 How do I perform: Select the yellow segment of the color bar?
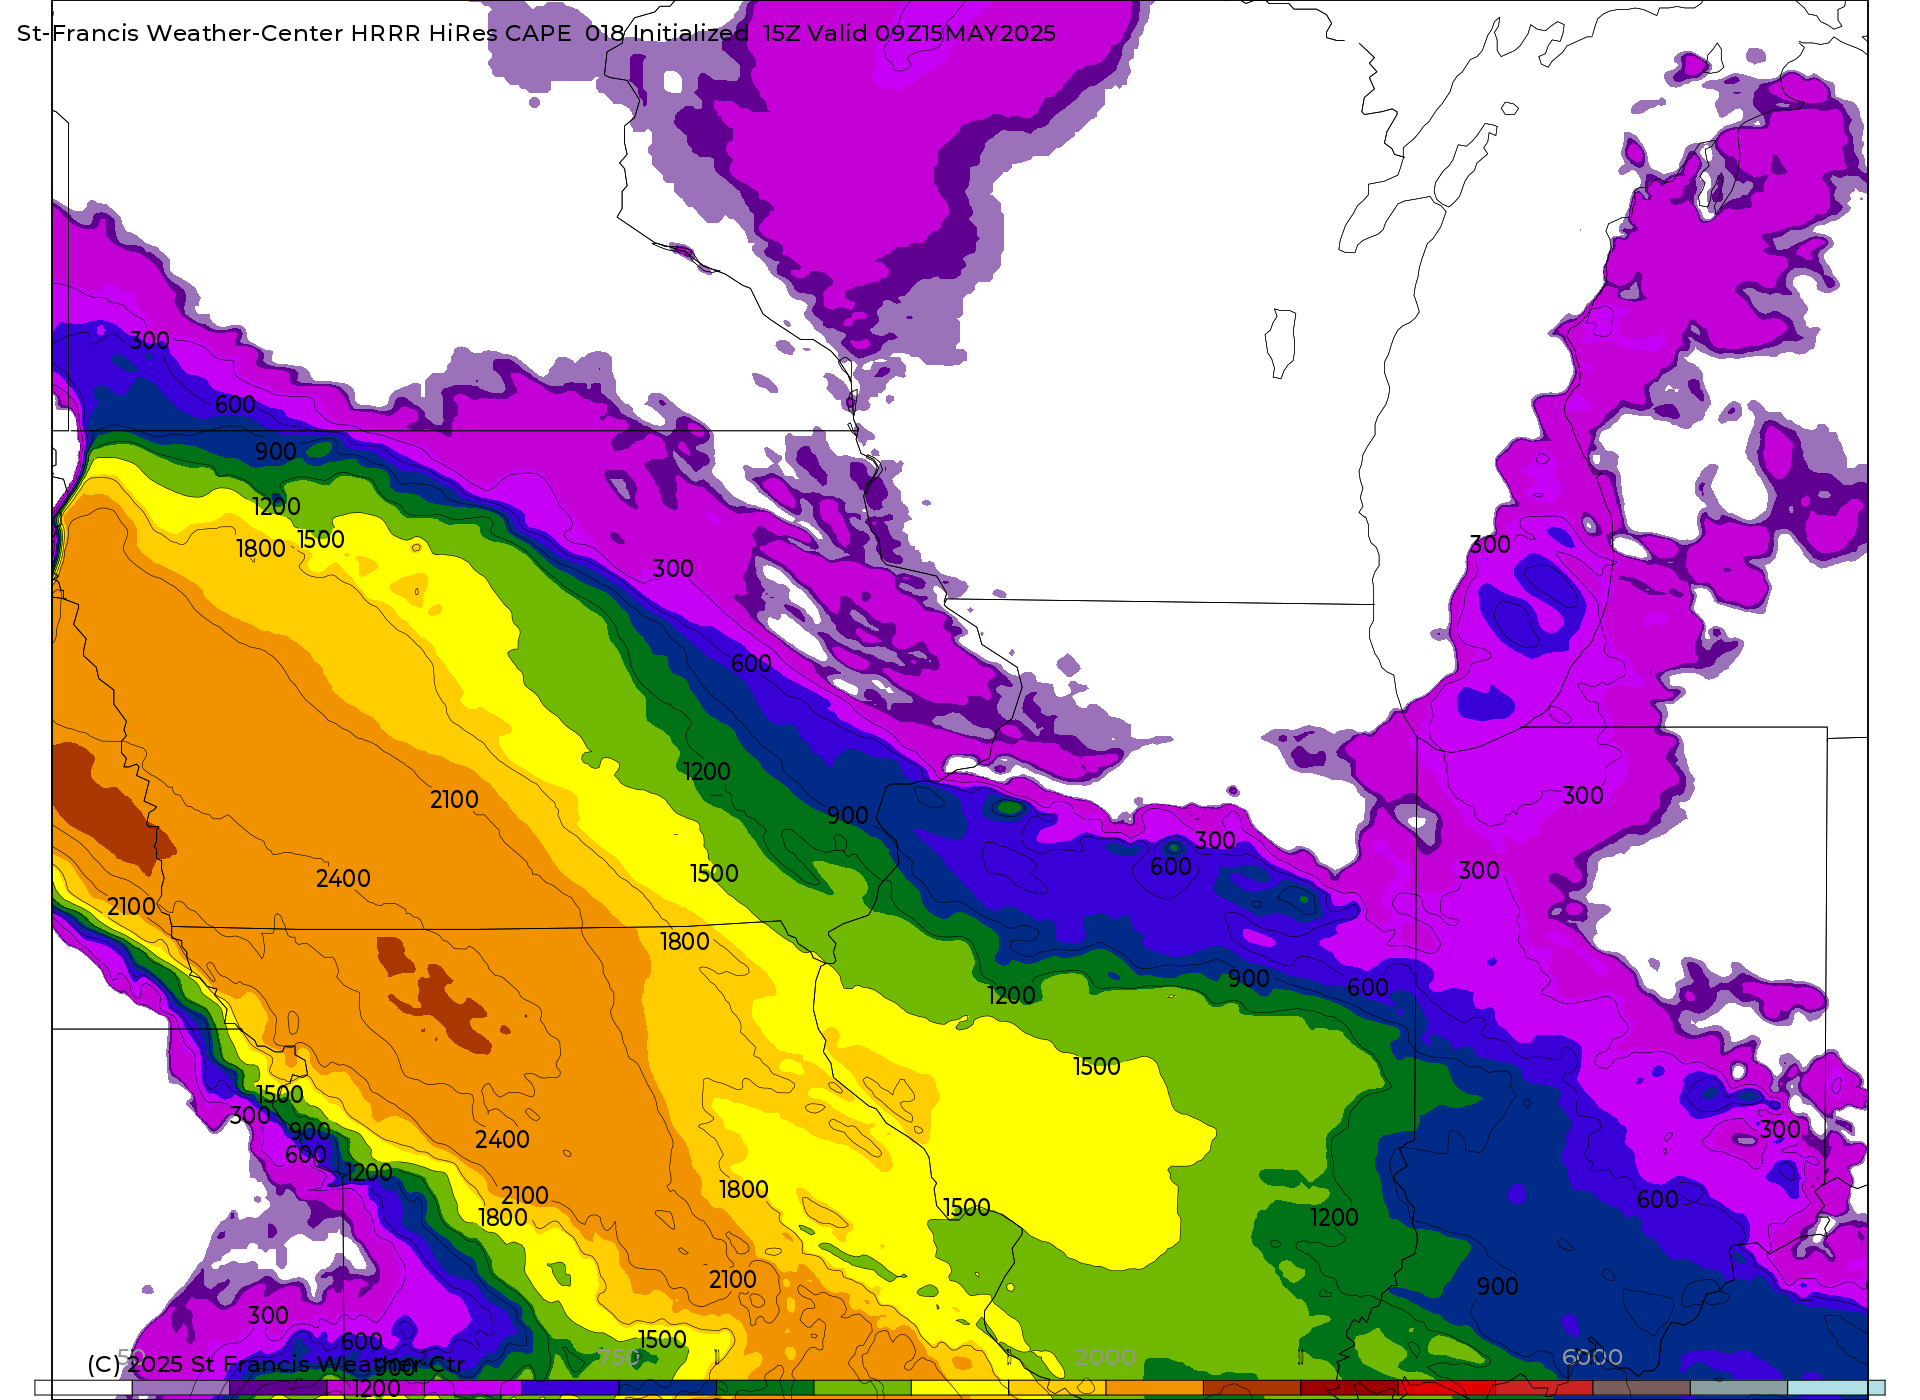960,1388
